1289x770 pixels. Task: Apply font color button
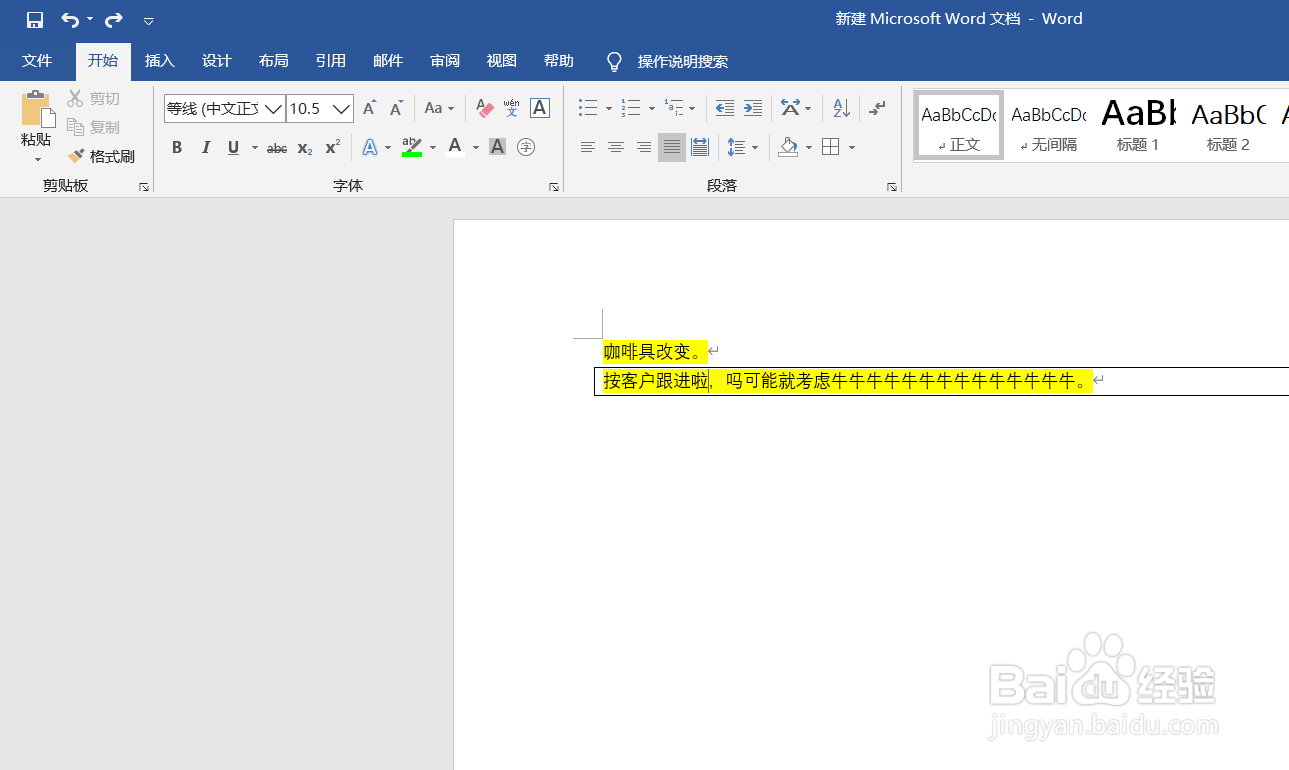[455, 148]
